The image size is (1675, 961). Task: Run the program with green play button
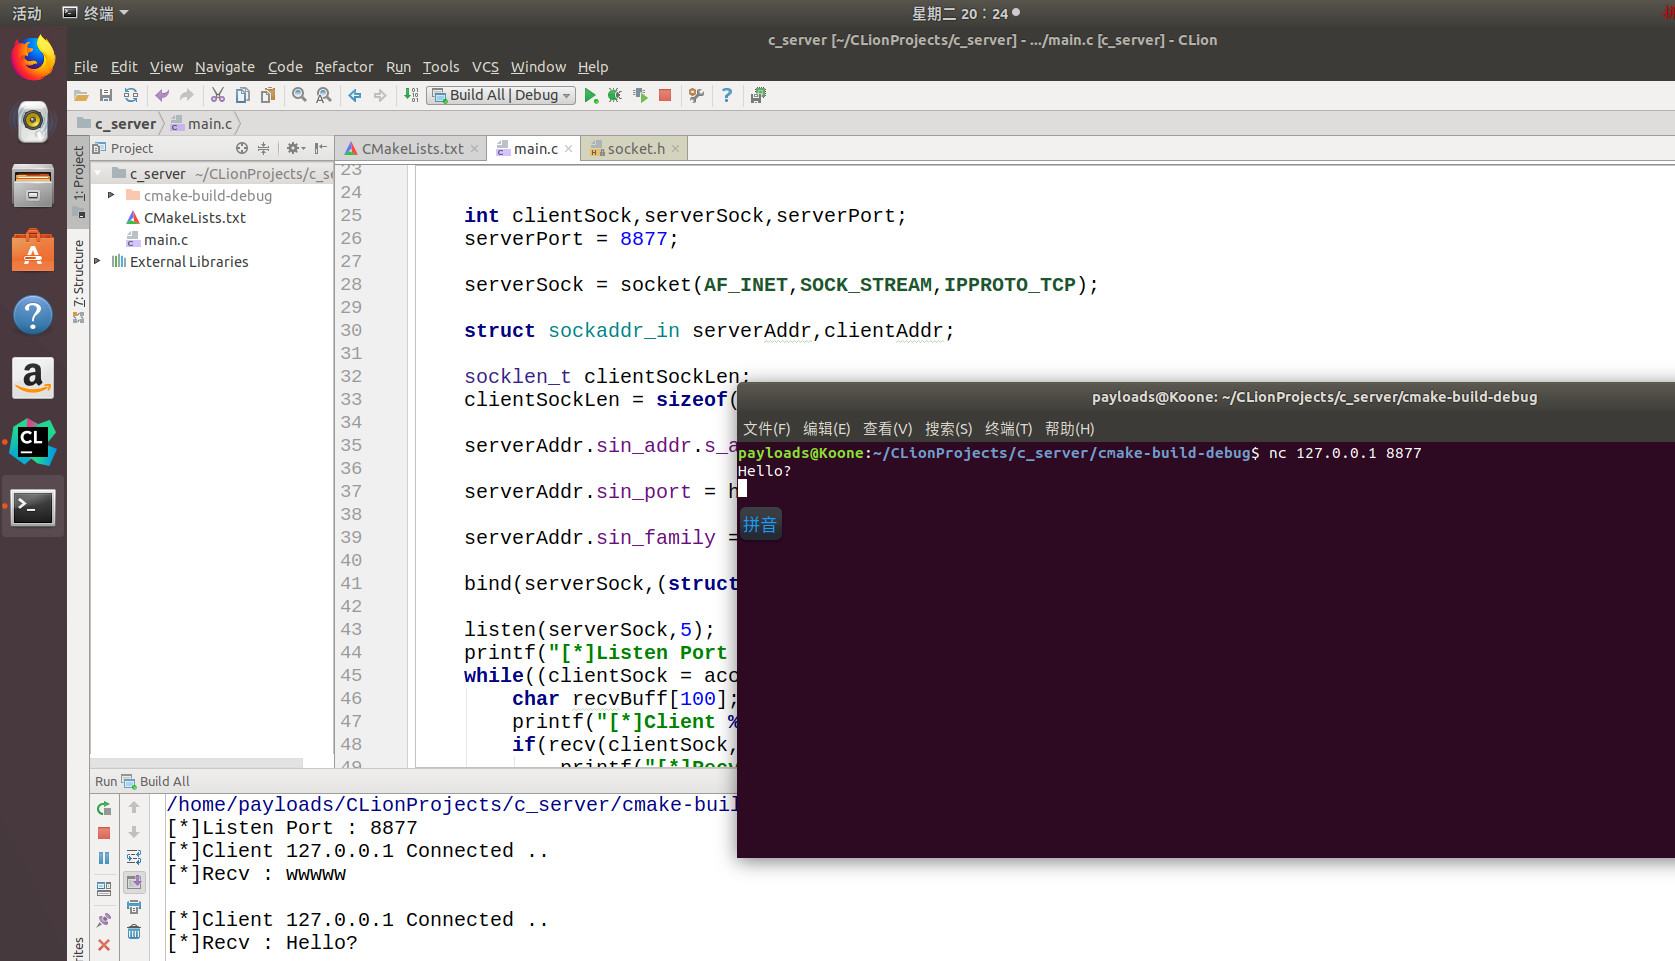(591, 95)
